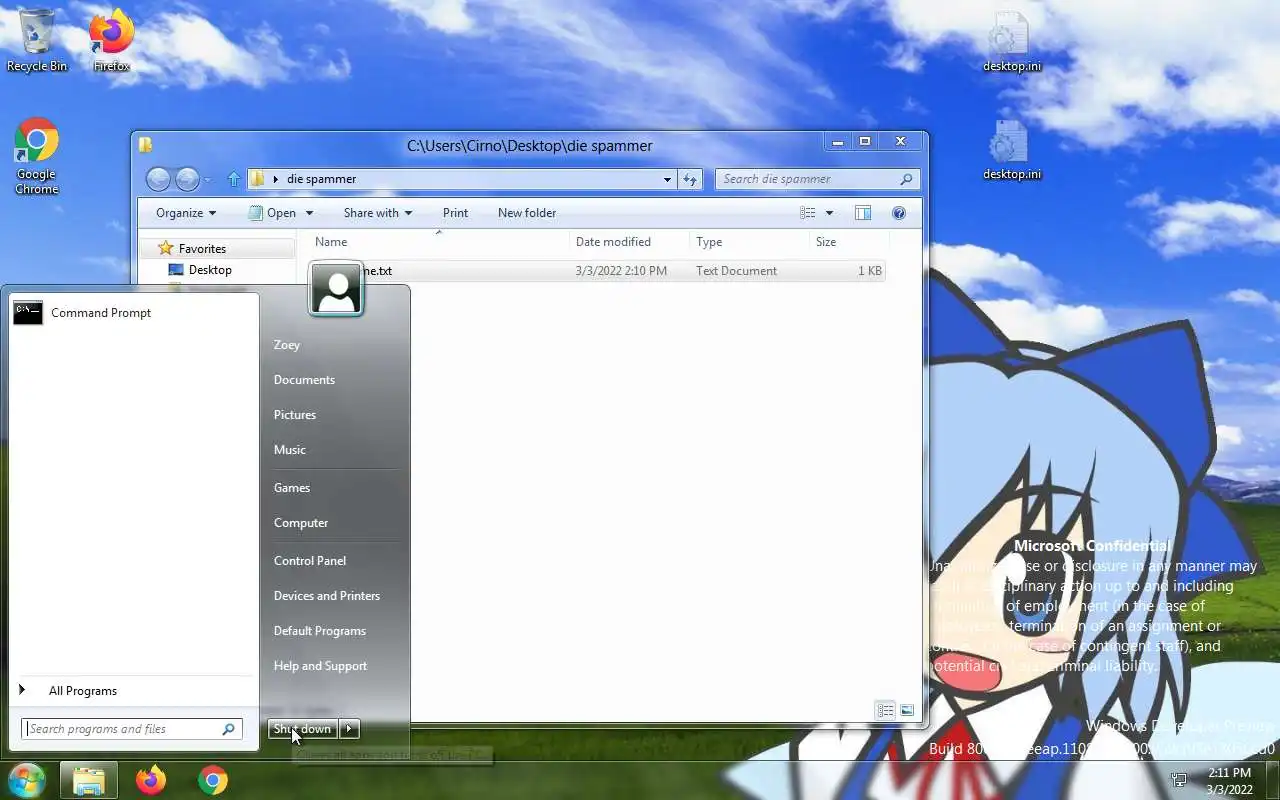Viewport: 1280px width, 800px height.
Task: Open Computer from Start menu
Action: (301, 523)
